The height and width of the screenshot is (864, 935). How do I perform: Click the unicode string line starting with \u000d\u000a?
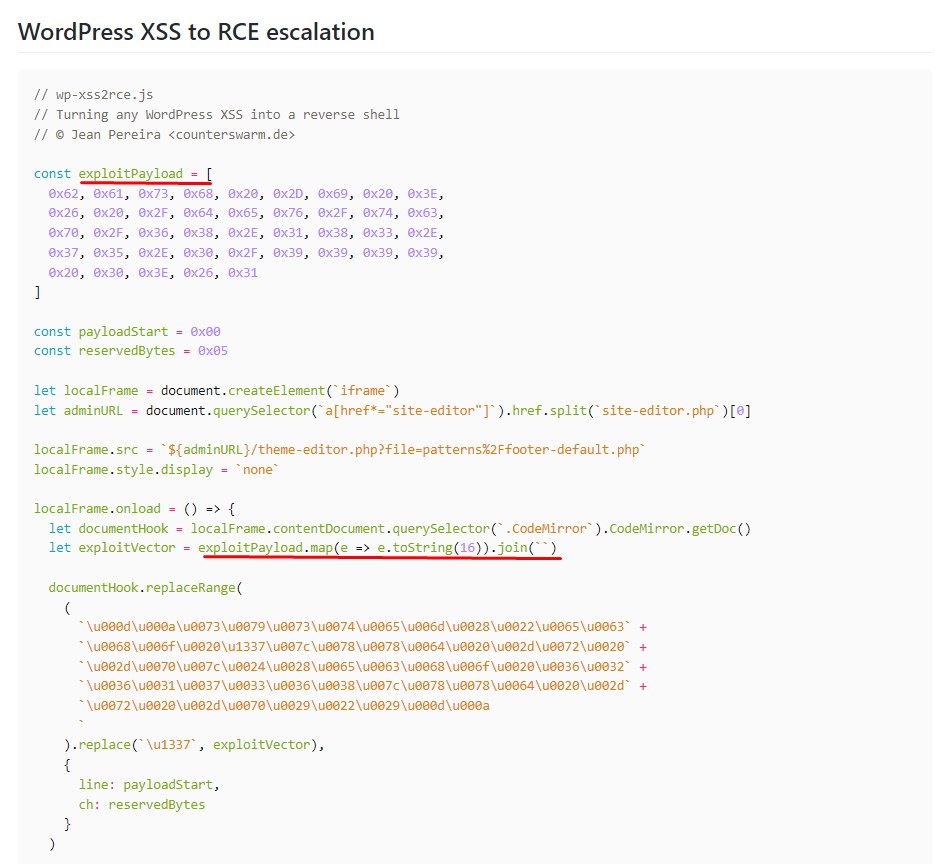[x=363, y=627]
